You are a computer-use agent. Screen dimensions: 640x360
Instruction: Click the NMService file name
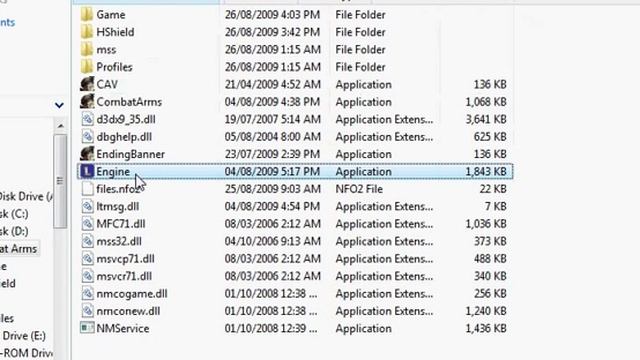point(123,329)
